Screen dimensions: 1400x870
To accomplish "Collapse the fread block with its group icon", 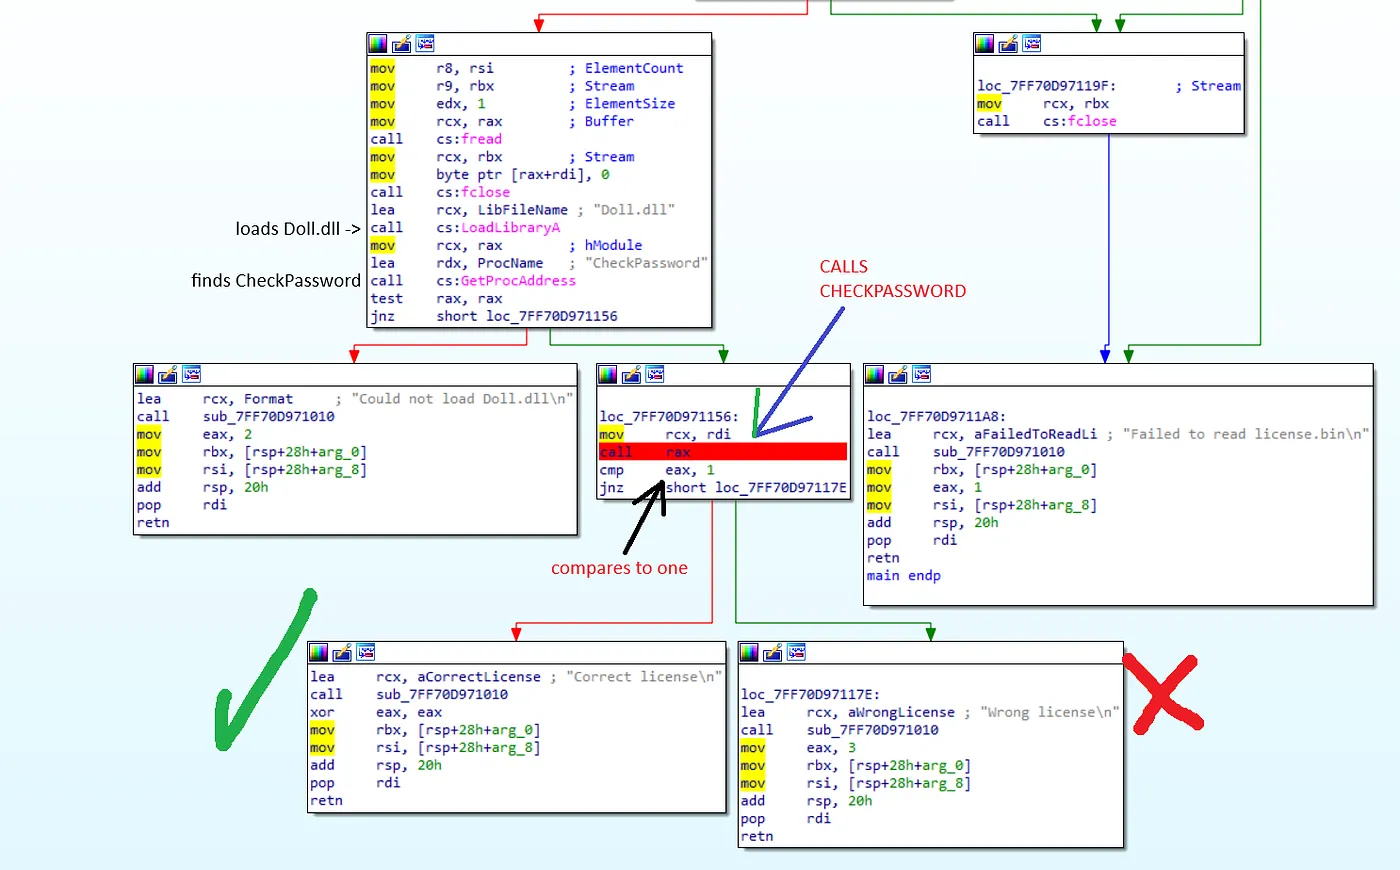I will [x=424, y=43].
